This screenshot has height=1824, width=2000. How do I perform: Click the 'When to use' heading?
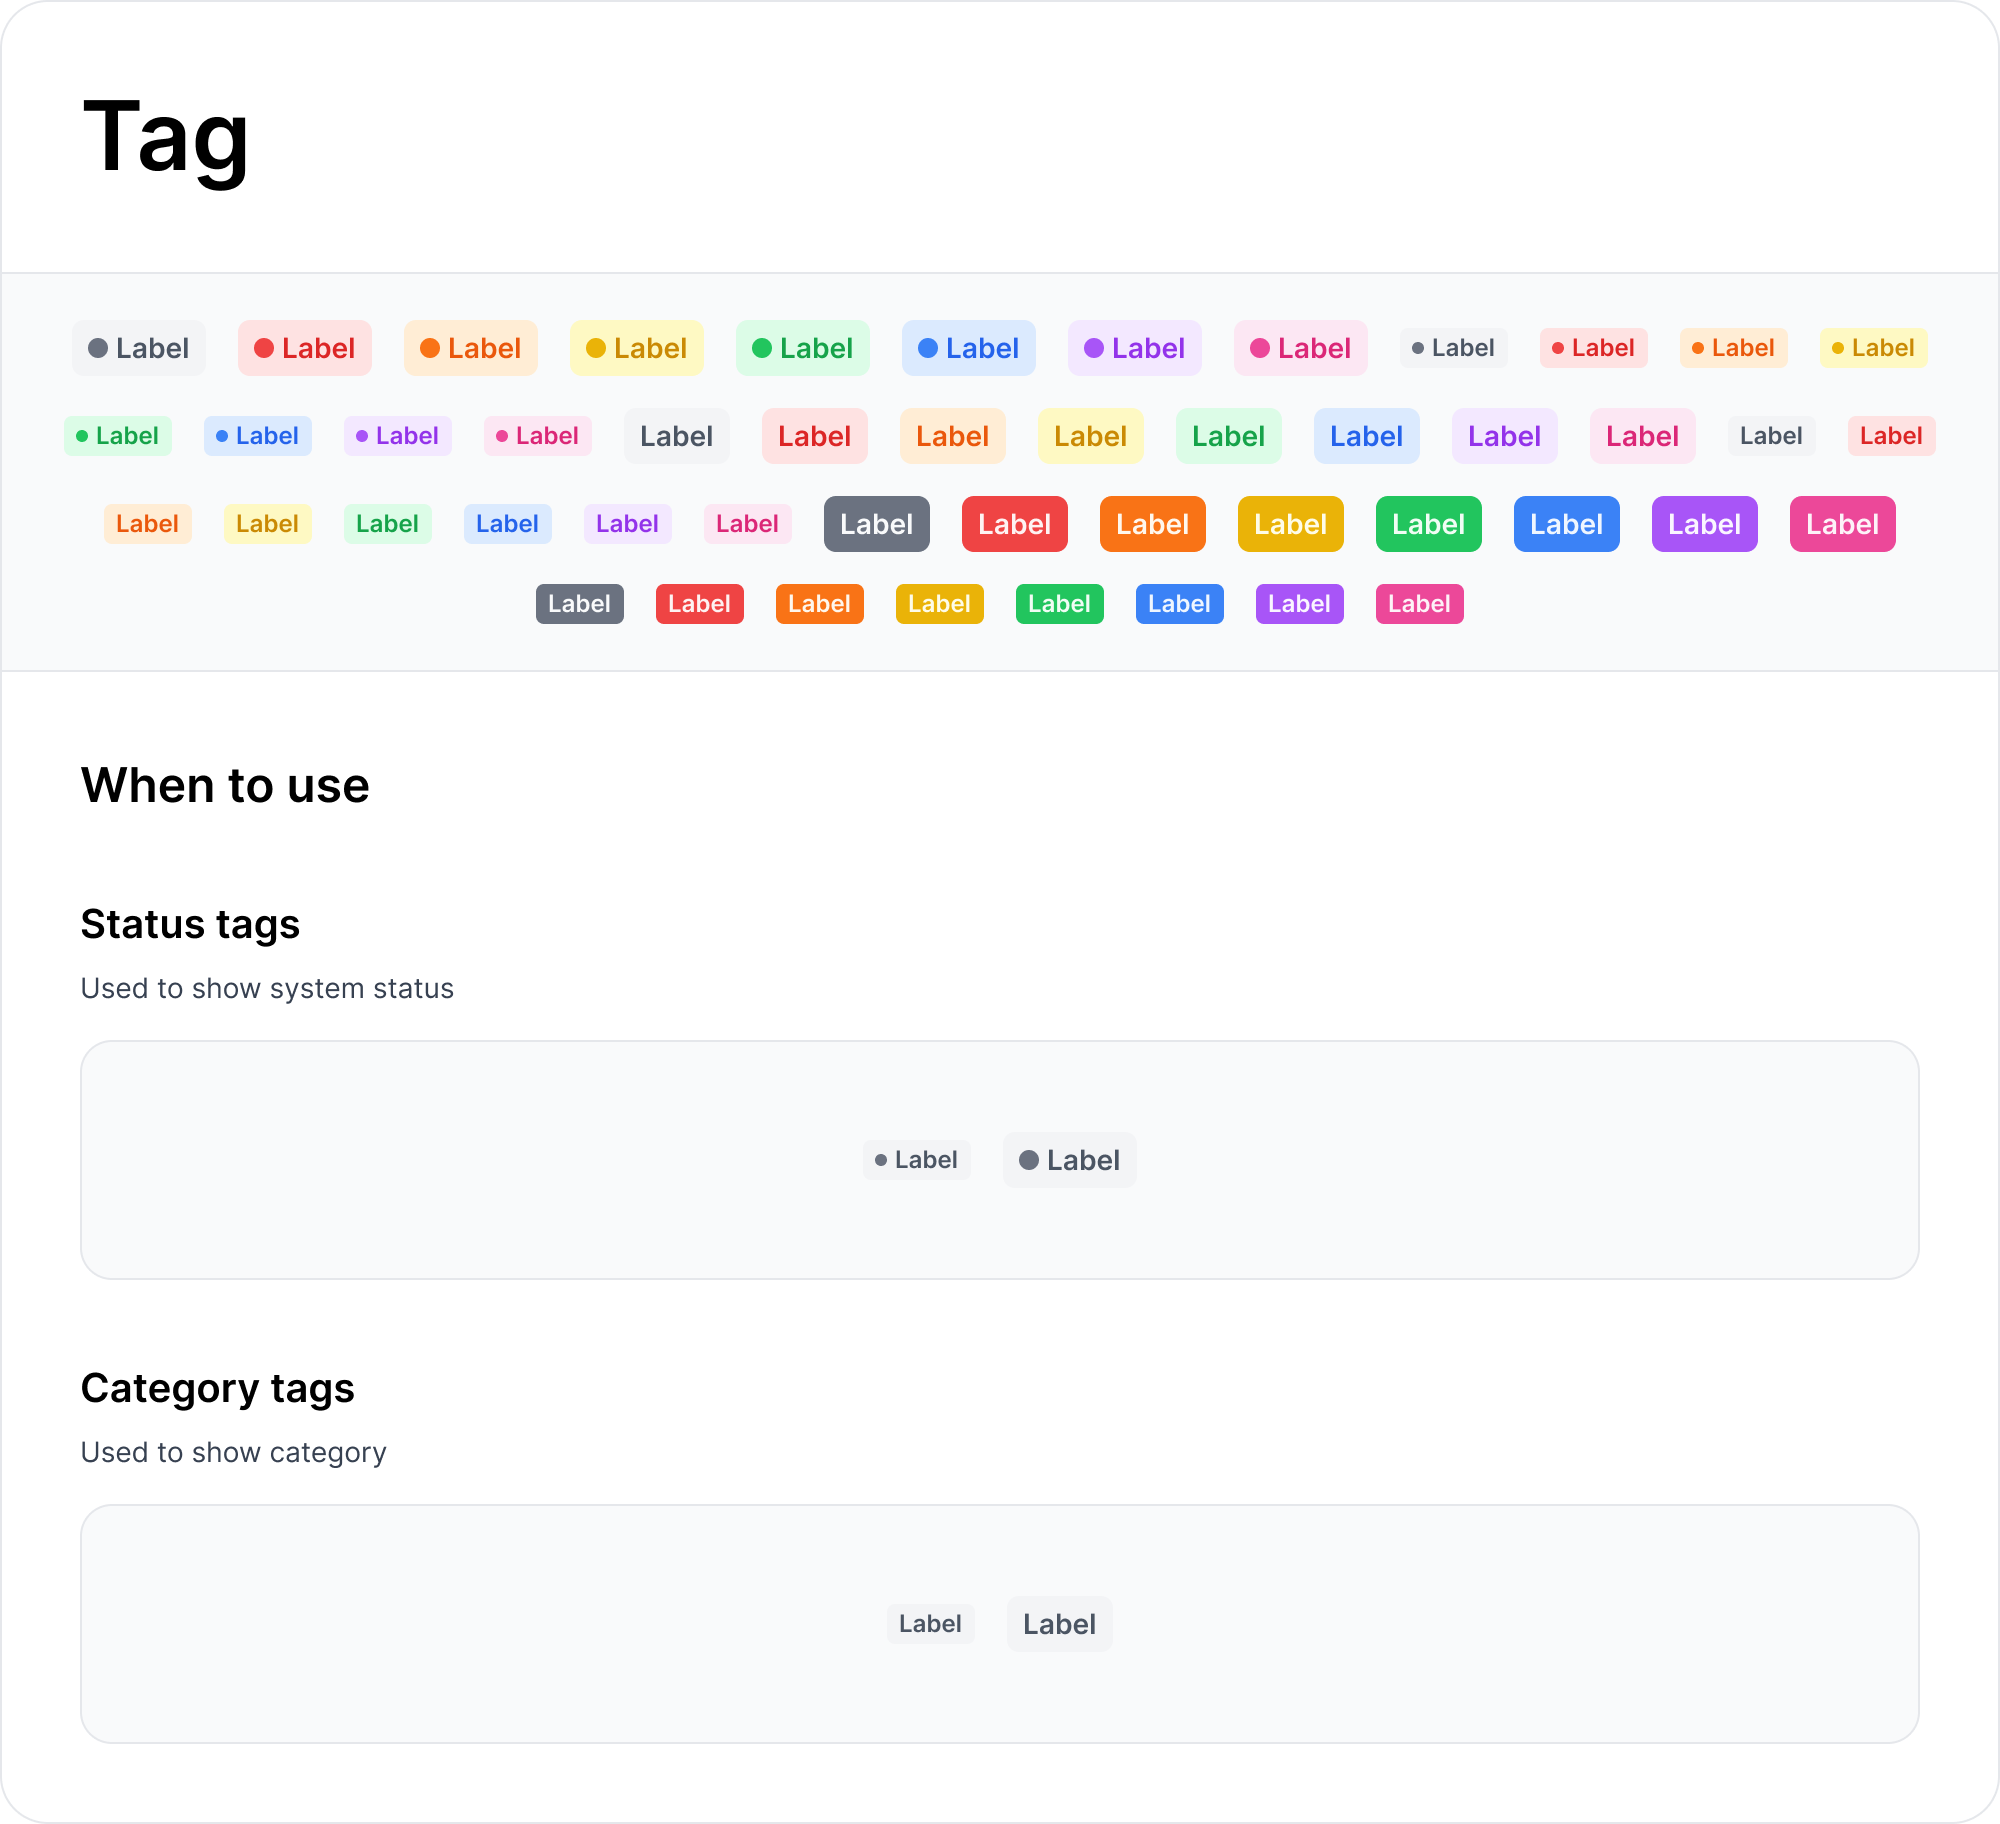(225, 785)
